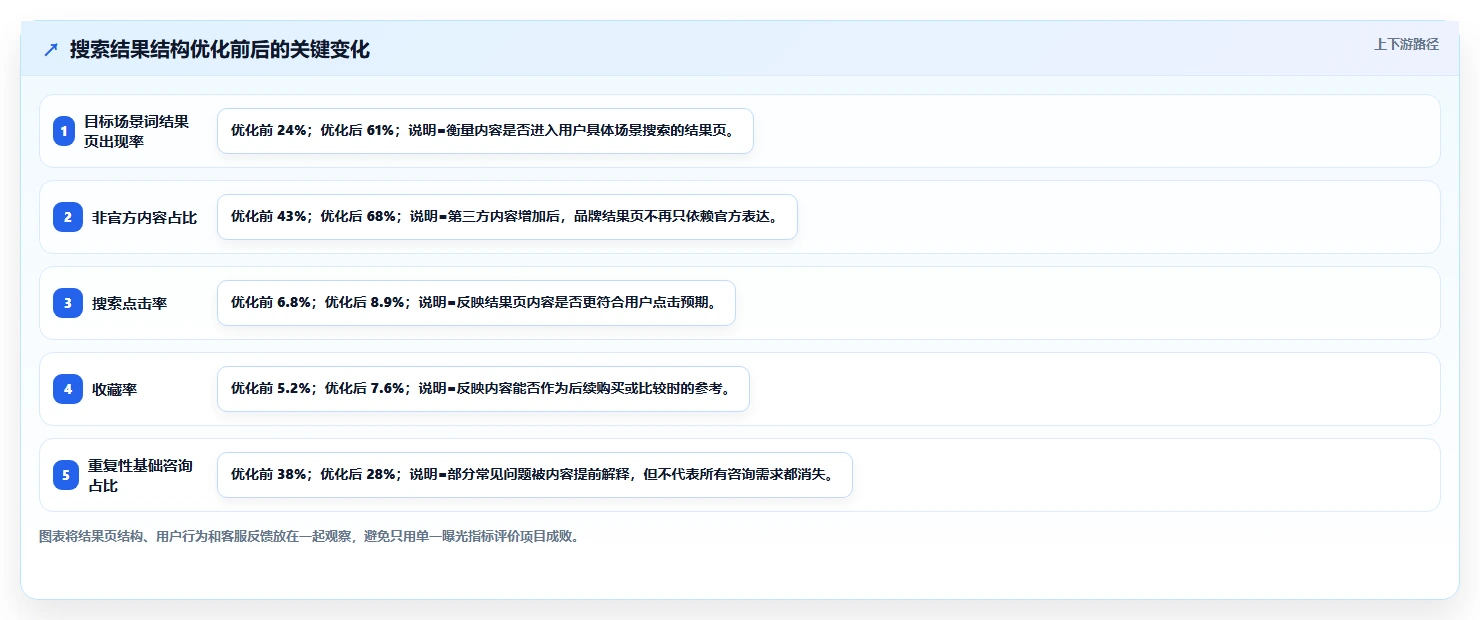Click the box reading 优化前 24%；优化后 61%
The width and height of the screenshot is (1480, 620).
pyautogui.click(x=485, y=131)
